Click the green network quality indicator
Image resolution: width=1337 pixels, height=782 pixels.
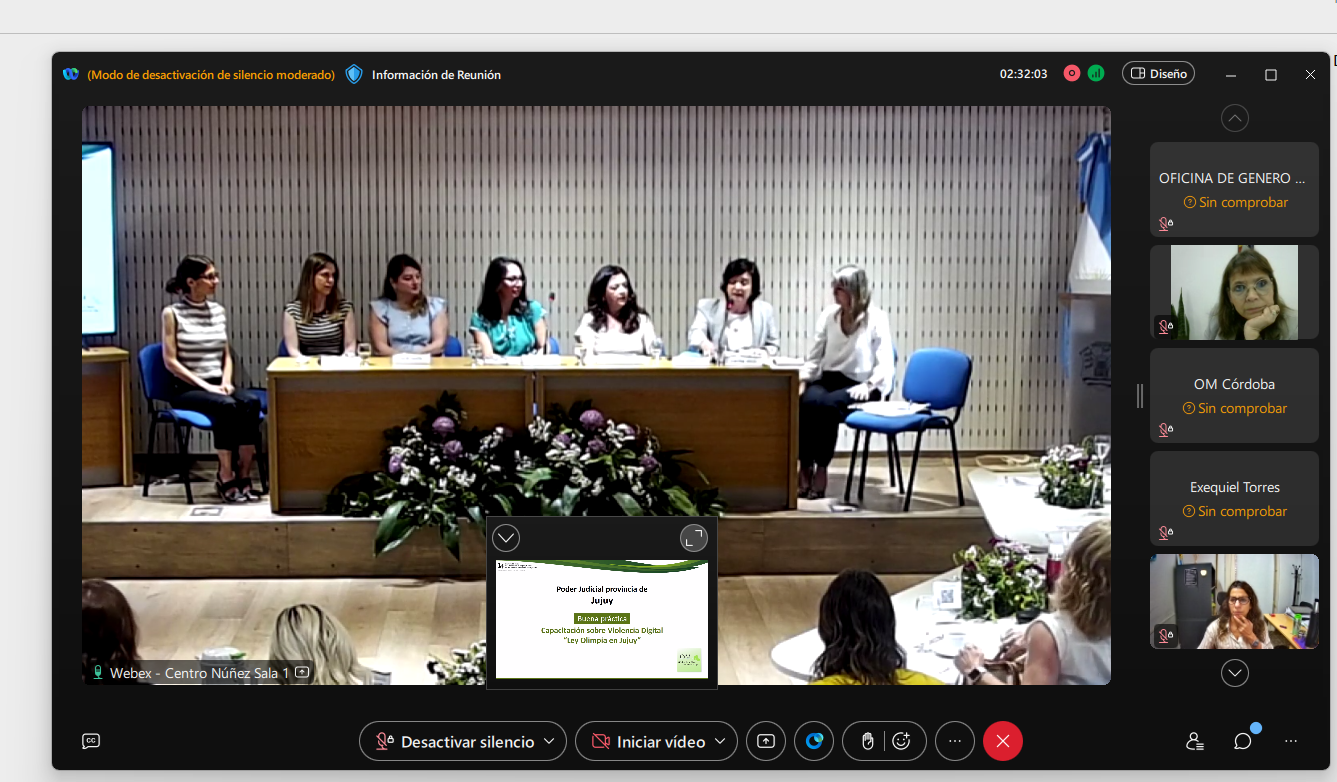(x=1096, y=74)
